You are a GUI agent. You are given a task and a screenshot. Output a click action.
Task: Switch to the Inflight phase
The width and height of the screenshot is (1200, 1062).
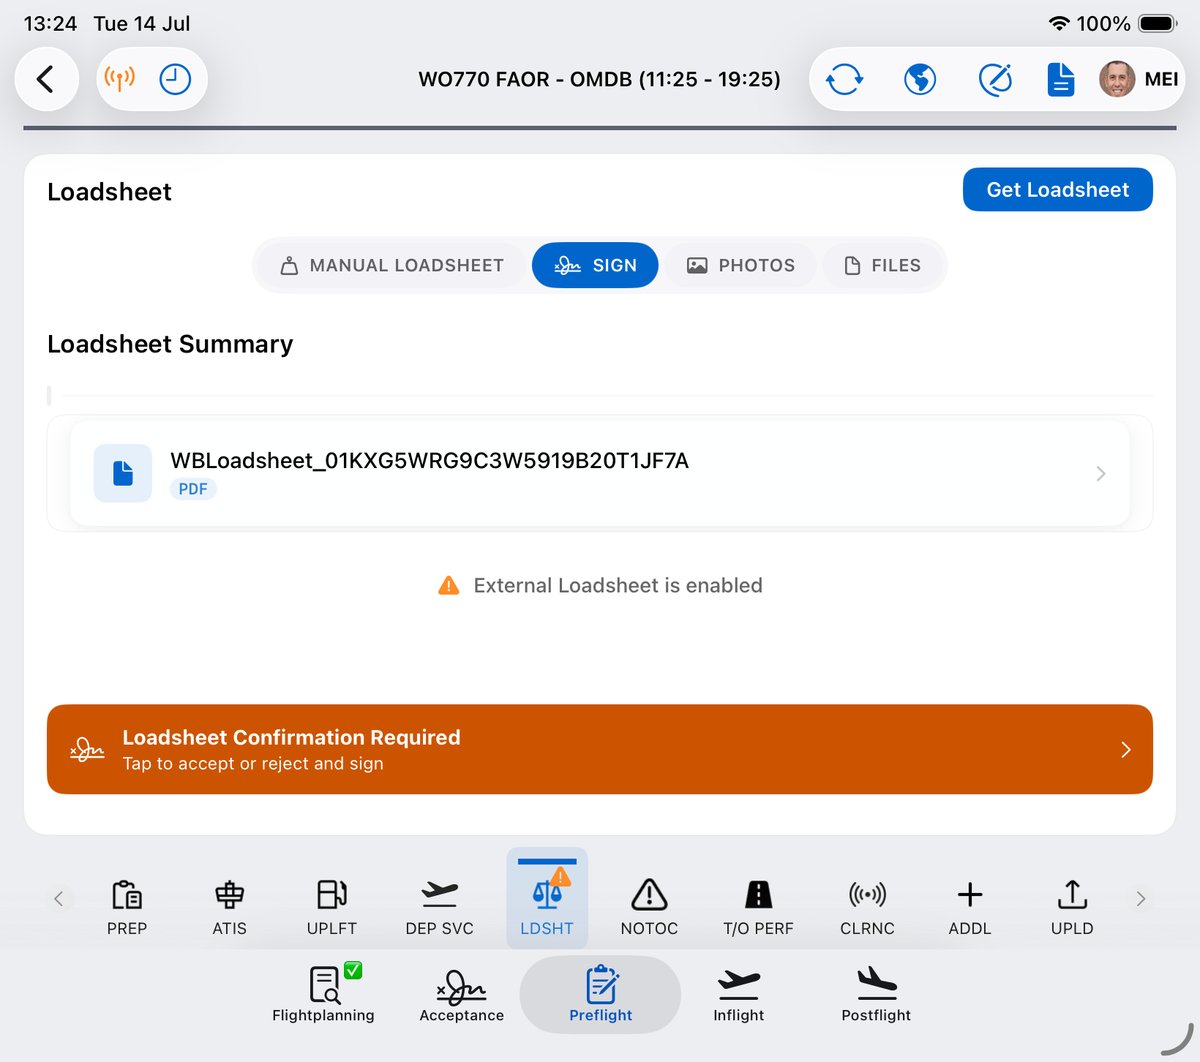739,993
